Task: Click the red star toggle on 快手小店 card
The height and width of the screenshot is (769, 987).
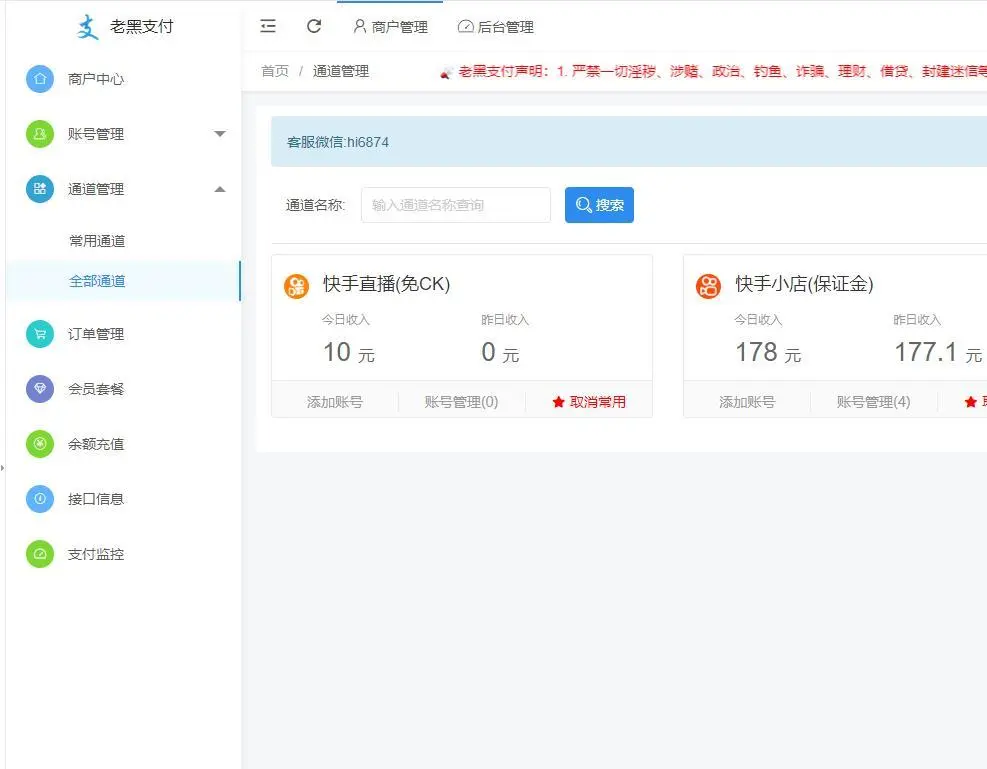Action: click(x=971, y=401)
